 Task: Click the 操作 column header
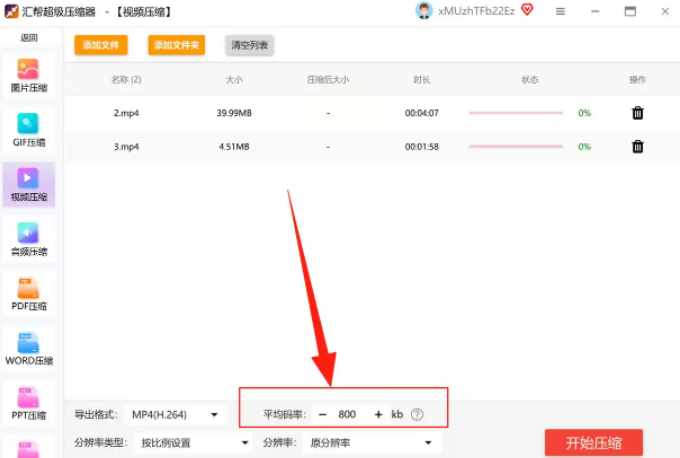pyautogui.click(x=638, y=79)
